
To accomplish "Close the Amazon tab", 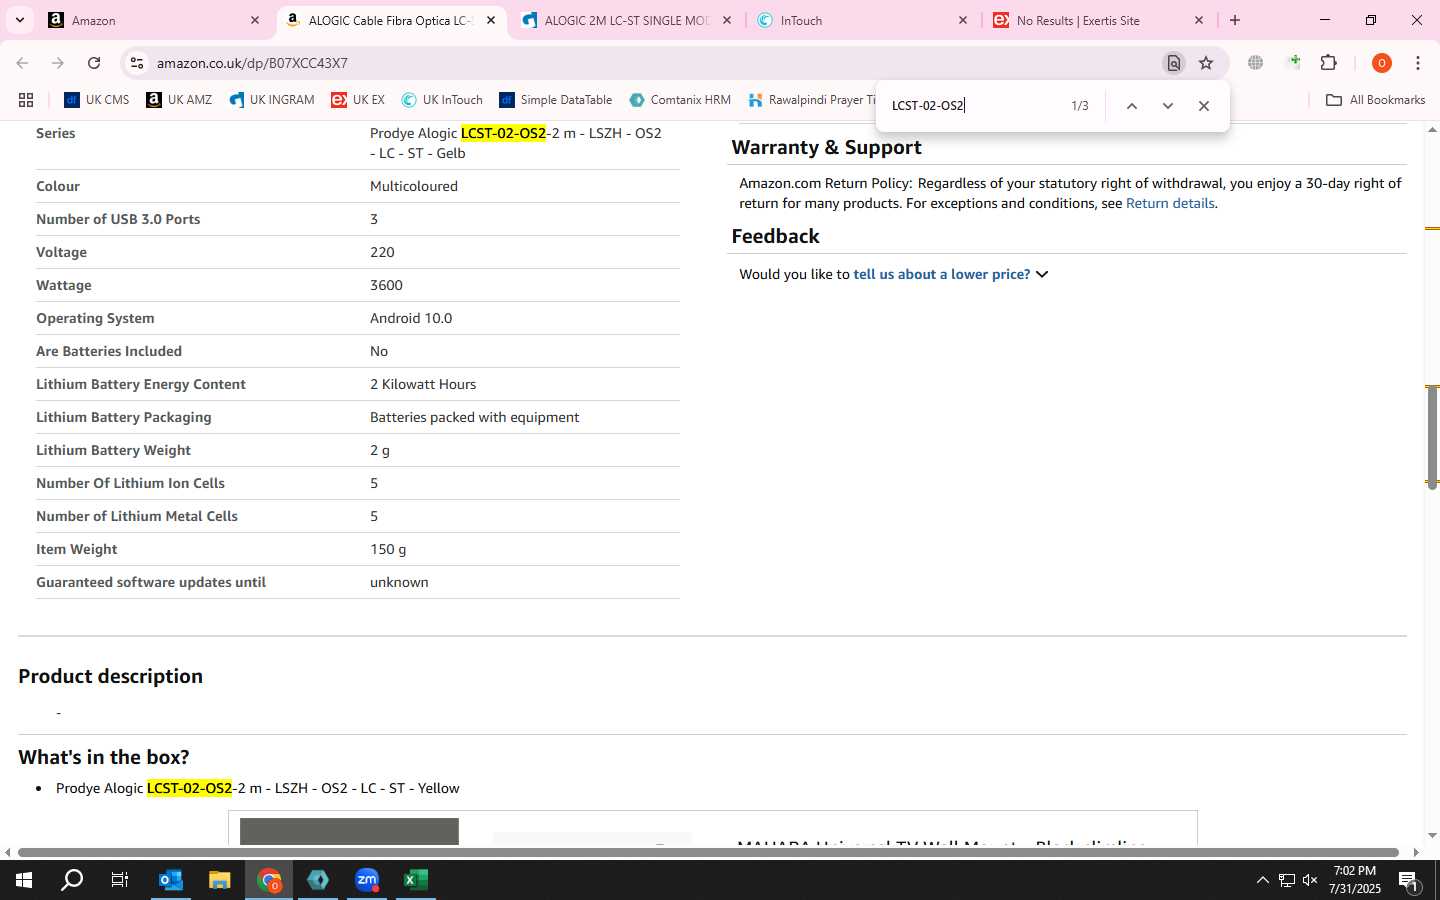I will (254, 20).
